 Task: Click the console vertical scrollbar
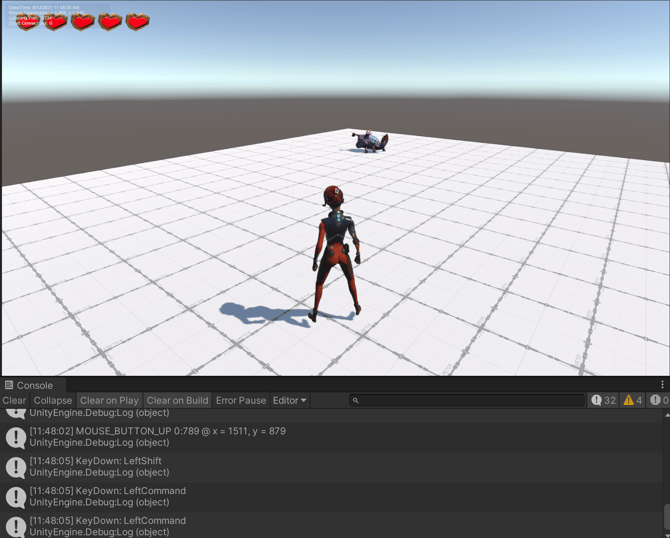click(x=666, y=515)
